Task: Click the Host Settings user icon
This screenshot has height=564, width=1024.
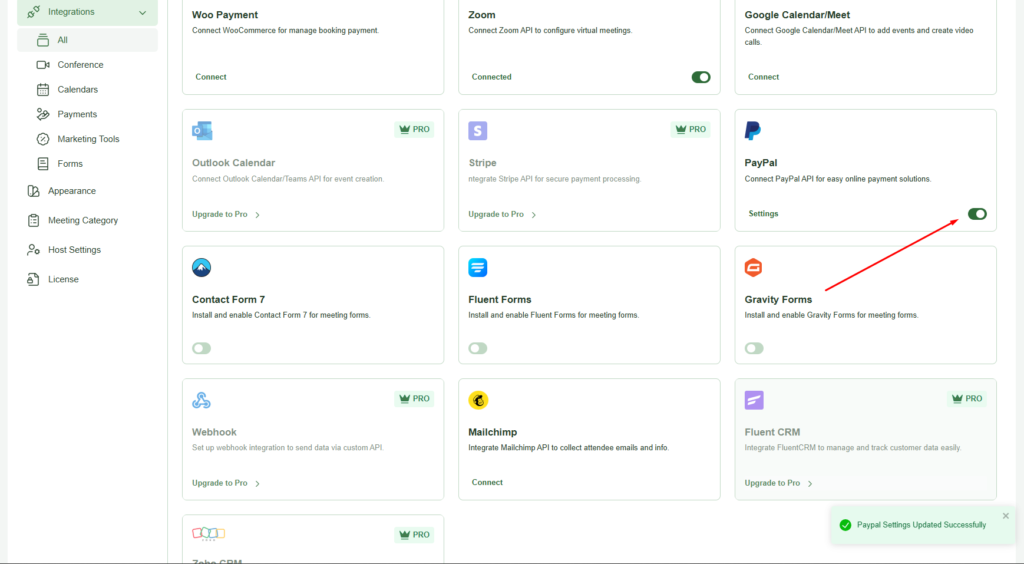Action: tap(33, 249)
